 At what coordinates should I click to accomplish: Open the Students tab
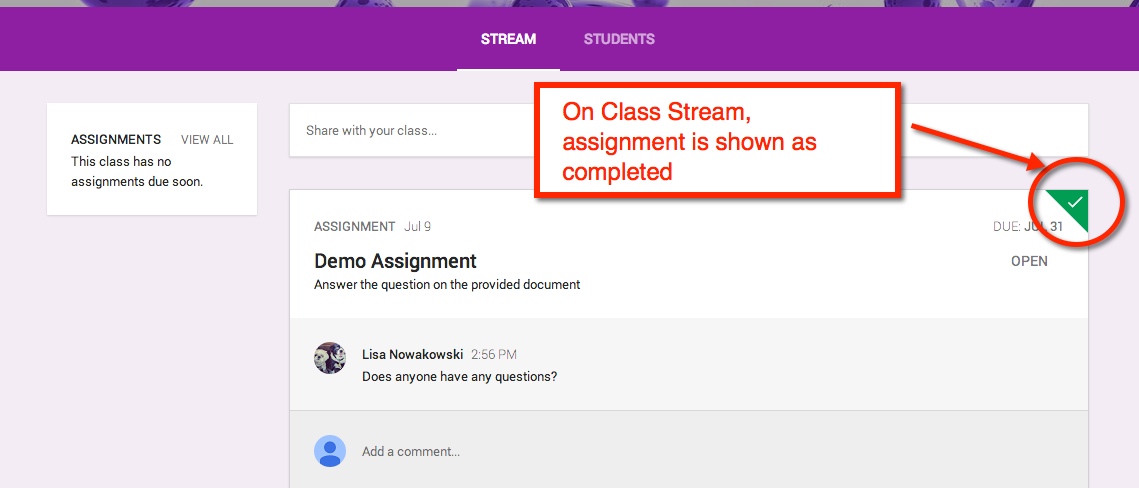click(x=619, y=40)
